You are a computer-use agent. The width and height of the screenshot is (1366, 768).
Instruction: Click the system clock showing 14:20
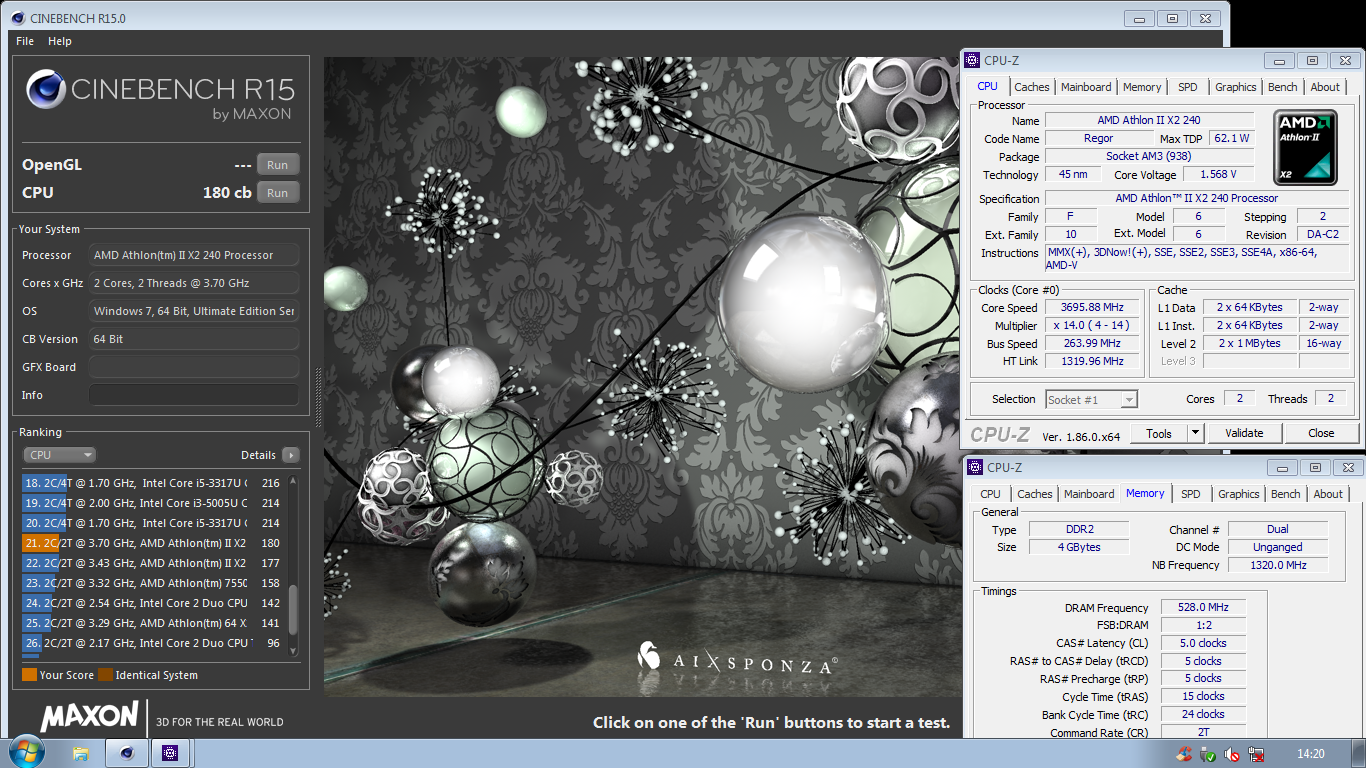(1310, 754)
